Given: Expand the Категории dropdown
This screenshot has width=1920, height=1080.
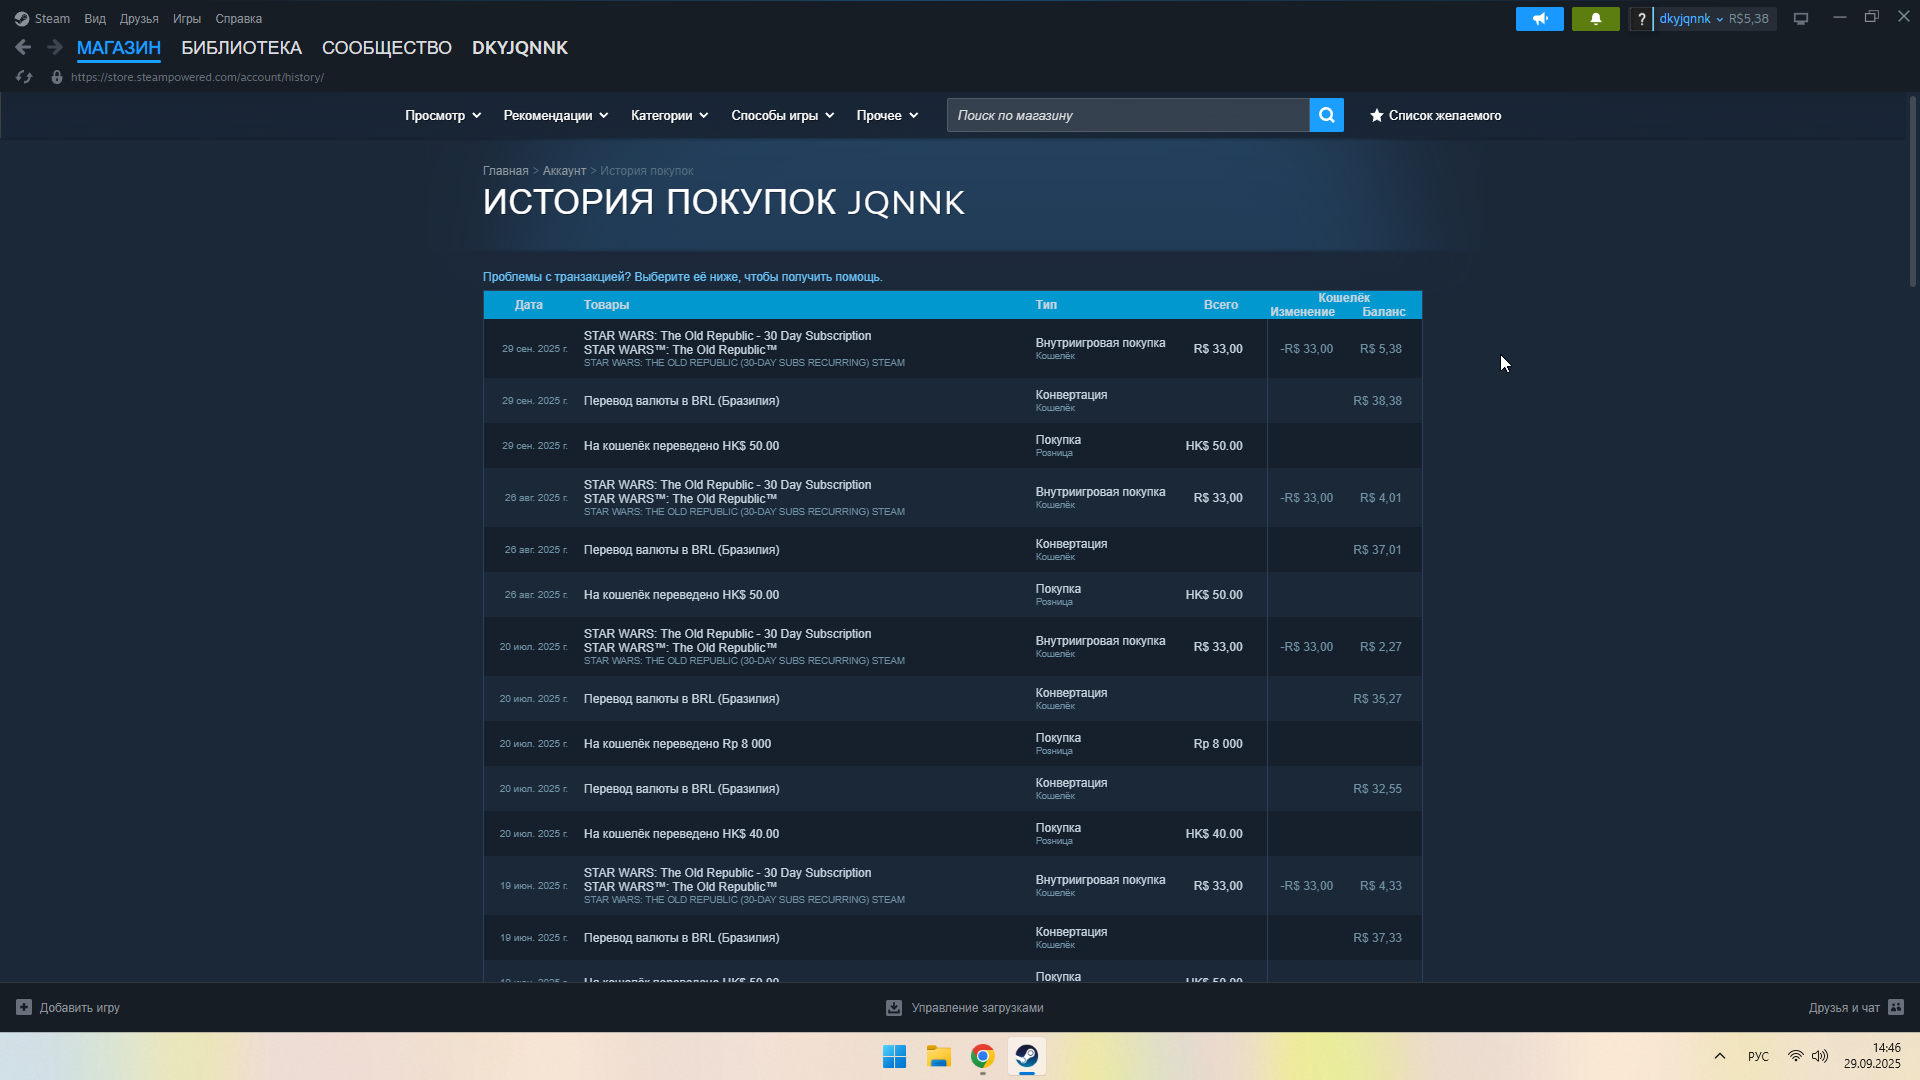Looking at the screenshot, I should [x=669, y=115].
